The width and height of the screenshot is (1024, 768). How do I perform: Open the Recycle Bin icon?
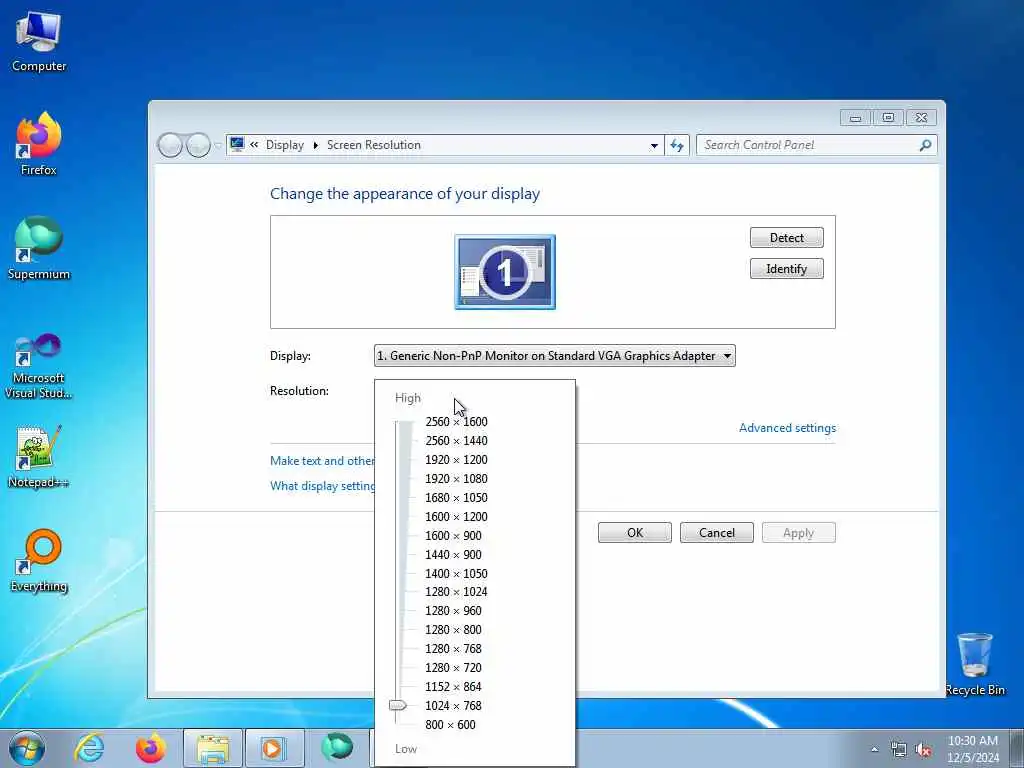pos(974,664)
